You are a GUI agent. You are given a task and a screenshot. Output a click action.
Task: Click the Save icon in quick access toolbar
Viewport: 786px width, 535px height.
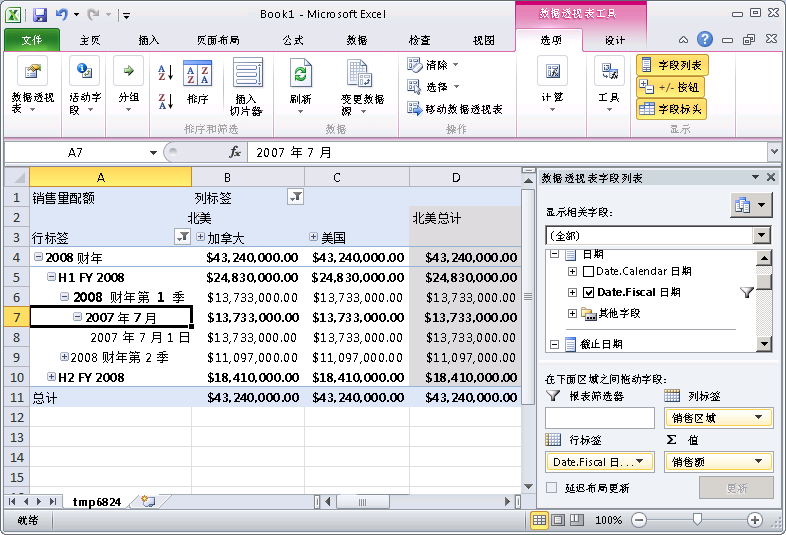[x=40, y=15]
